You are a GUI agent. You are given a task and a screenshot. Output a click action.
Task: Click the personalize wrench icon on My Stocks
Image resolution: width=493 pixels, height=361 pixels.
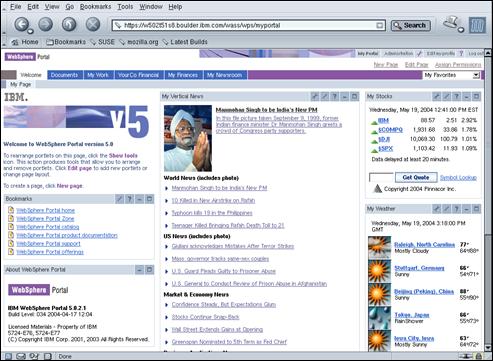[436, 97]
